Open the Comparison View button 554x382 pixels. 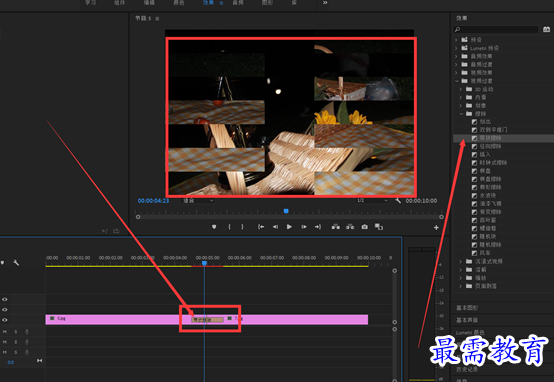pyautogui.click(x=379, y=227)
